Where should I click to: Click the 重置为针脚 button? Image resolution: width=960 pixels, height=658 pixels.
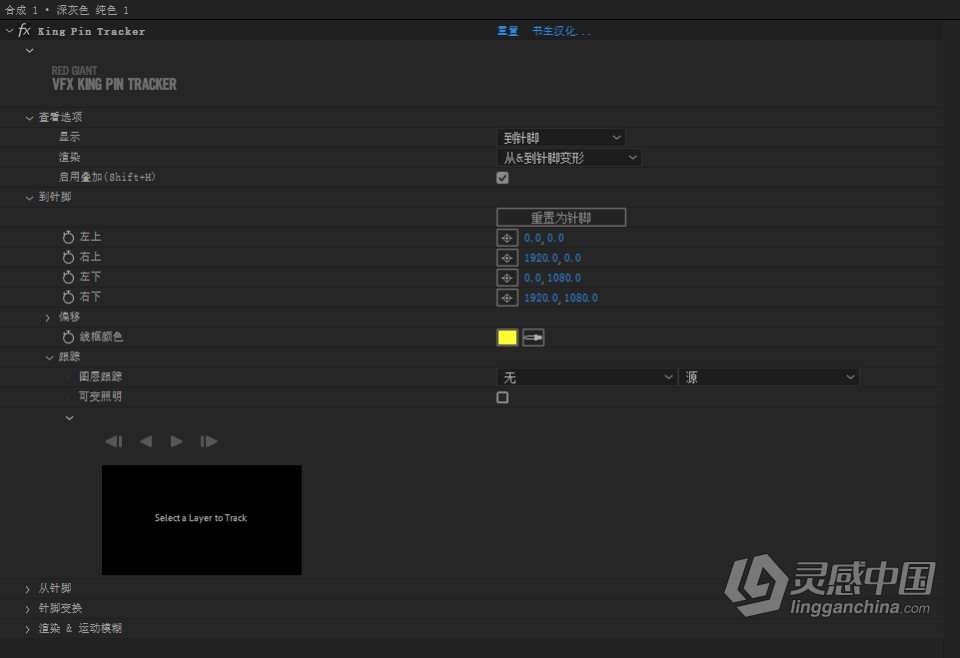(x=561, y=217)
